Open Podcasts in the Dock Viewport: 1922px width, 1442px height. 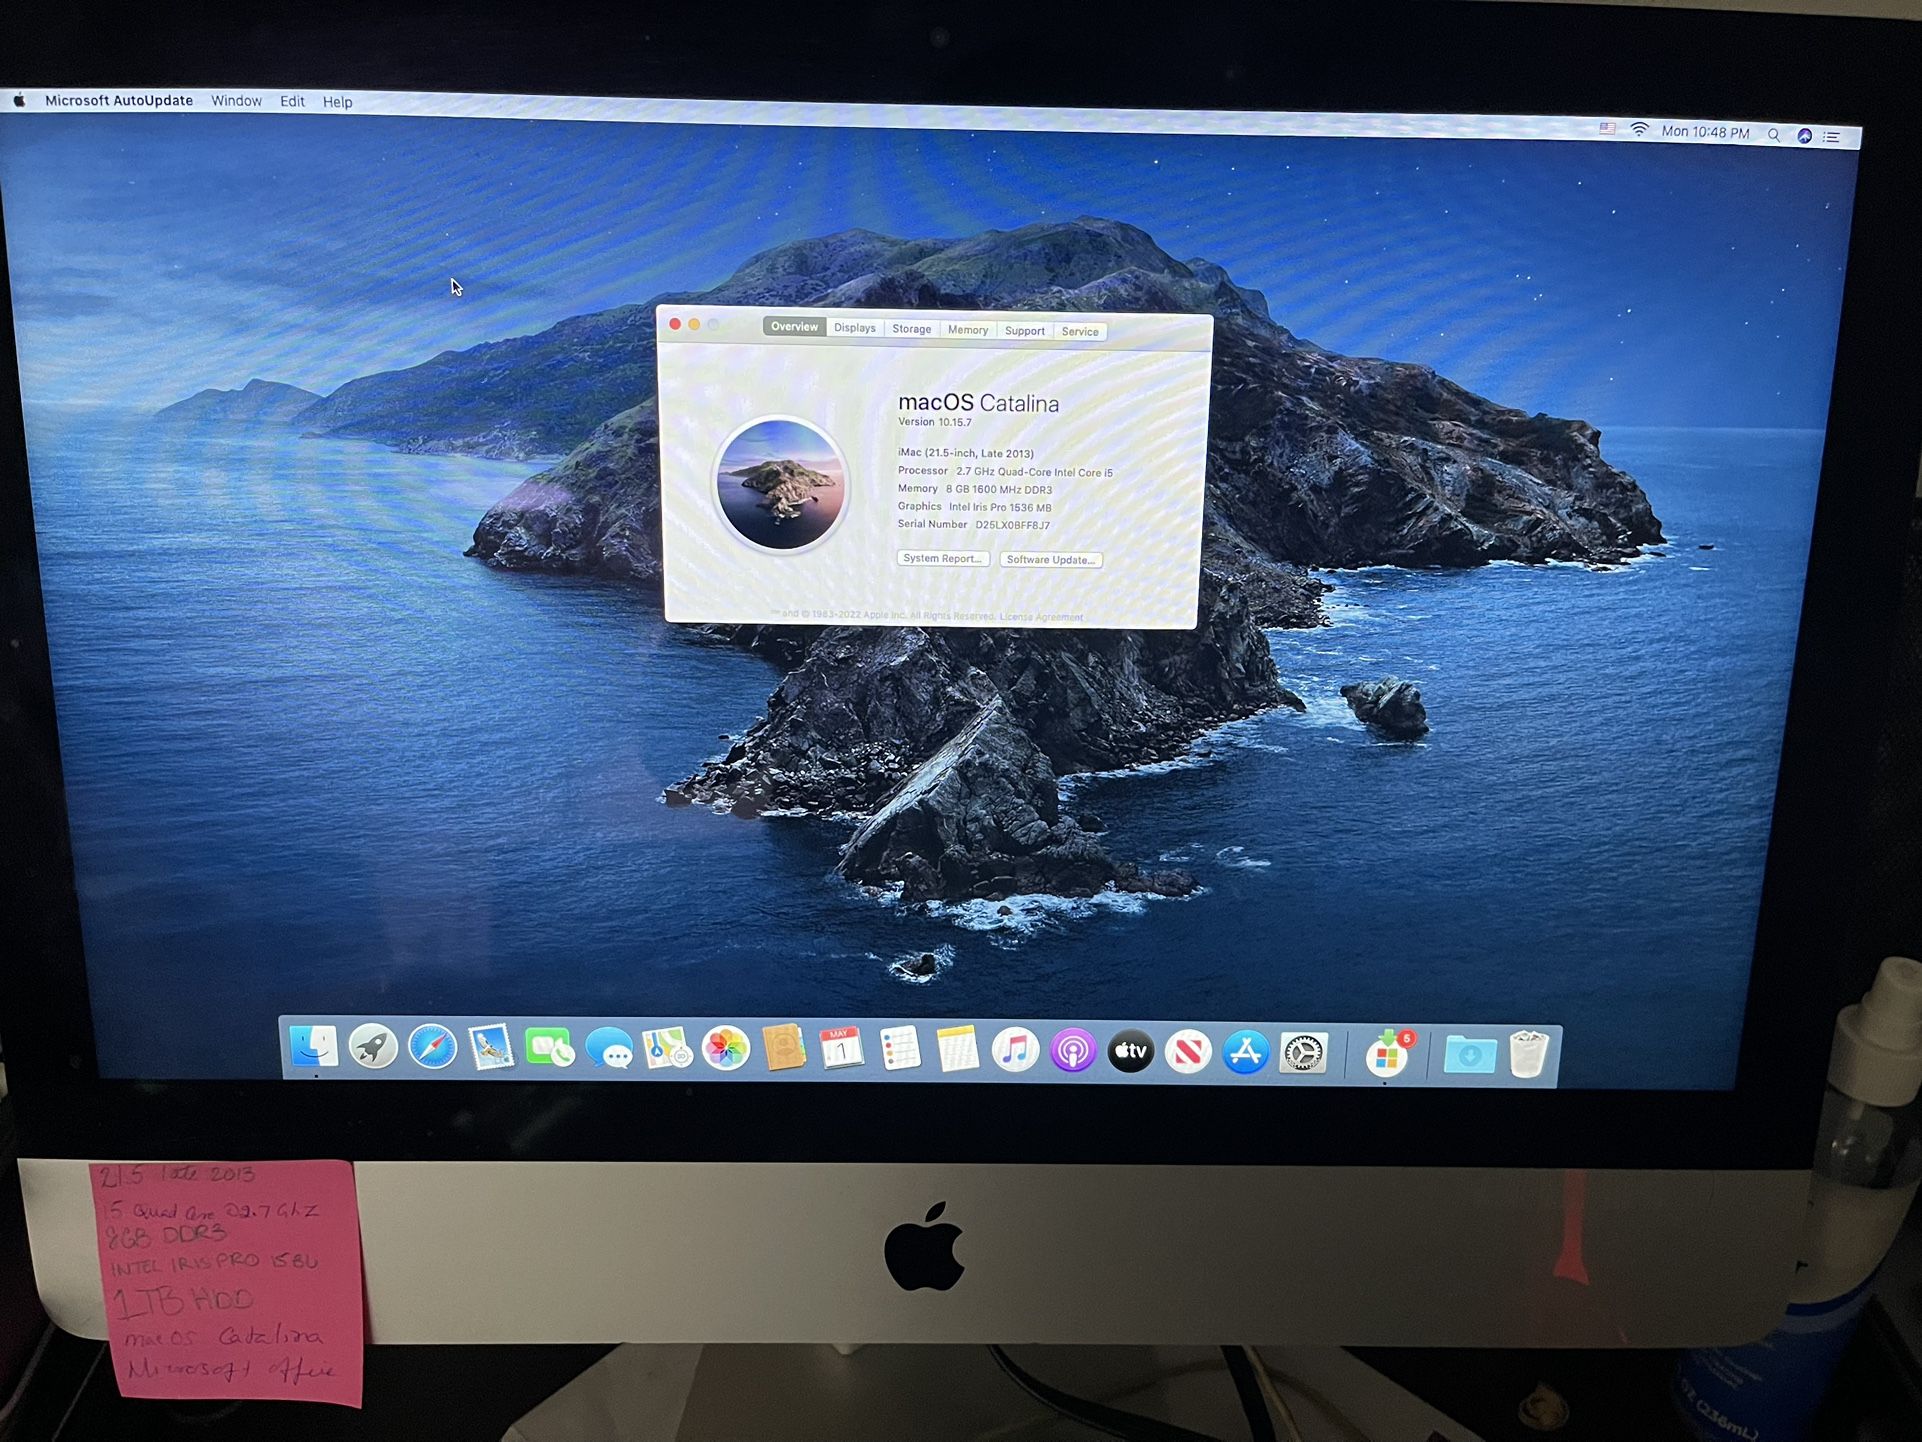click(1073, 1052)
